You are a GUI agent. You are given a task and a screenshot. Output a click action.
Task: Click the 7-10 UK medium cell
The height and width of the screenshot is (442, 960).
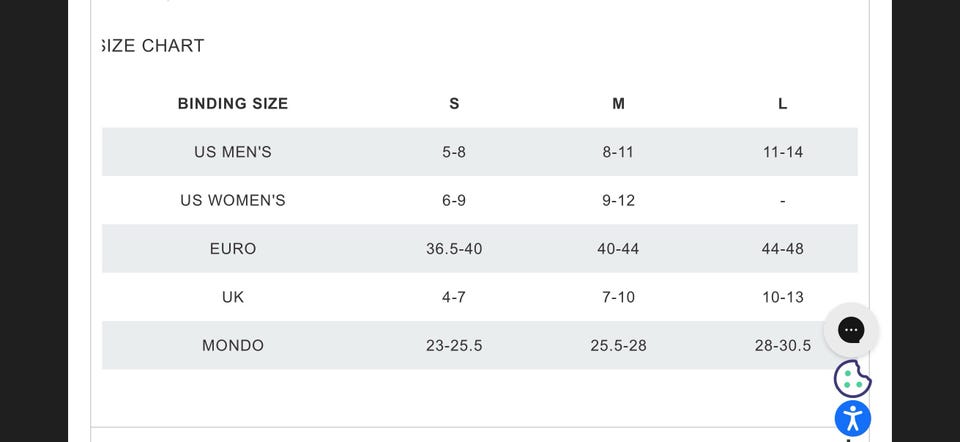(x=618, y=297)
